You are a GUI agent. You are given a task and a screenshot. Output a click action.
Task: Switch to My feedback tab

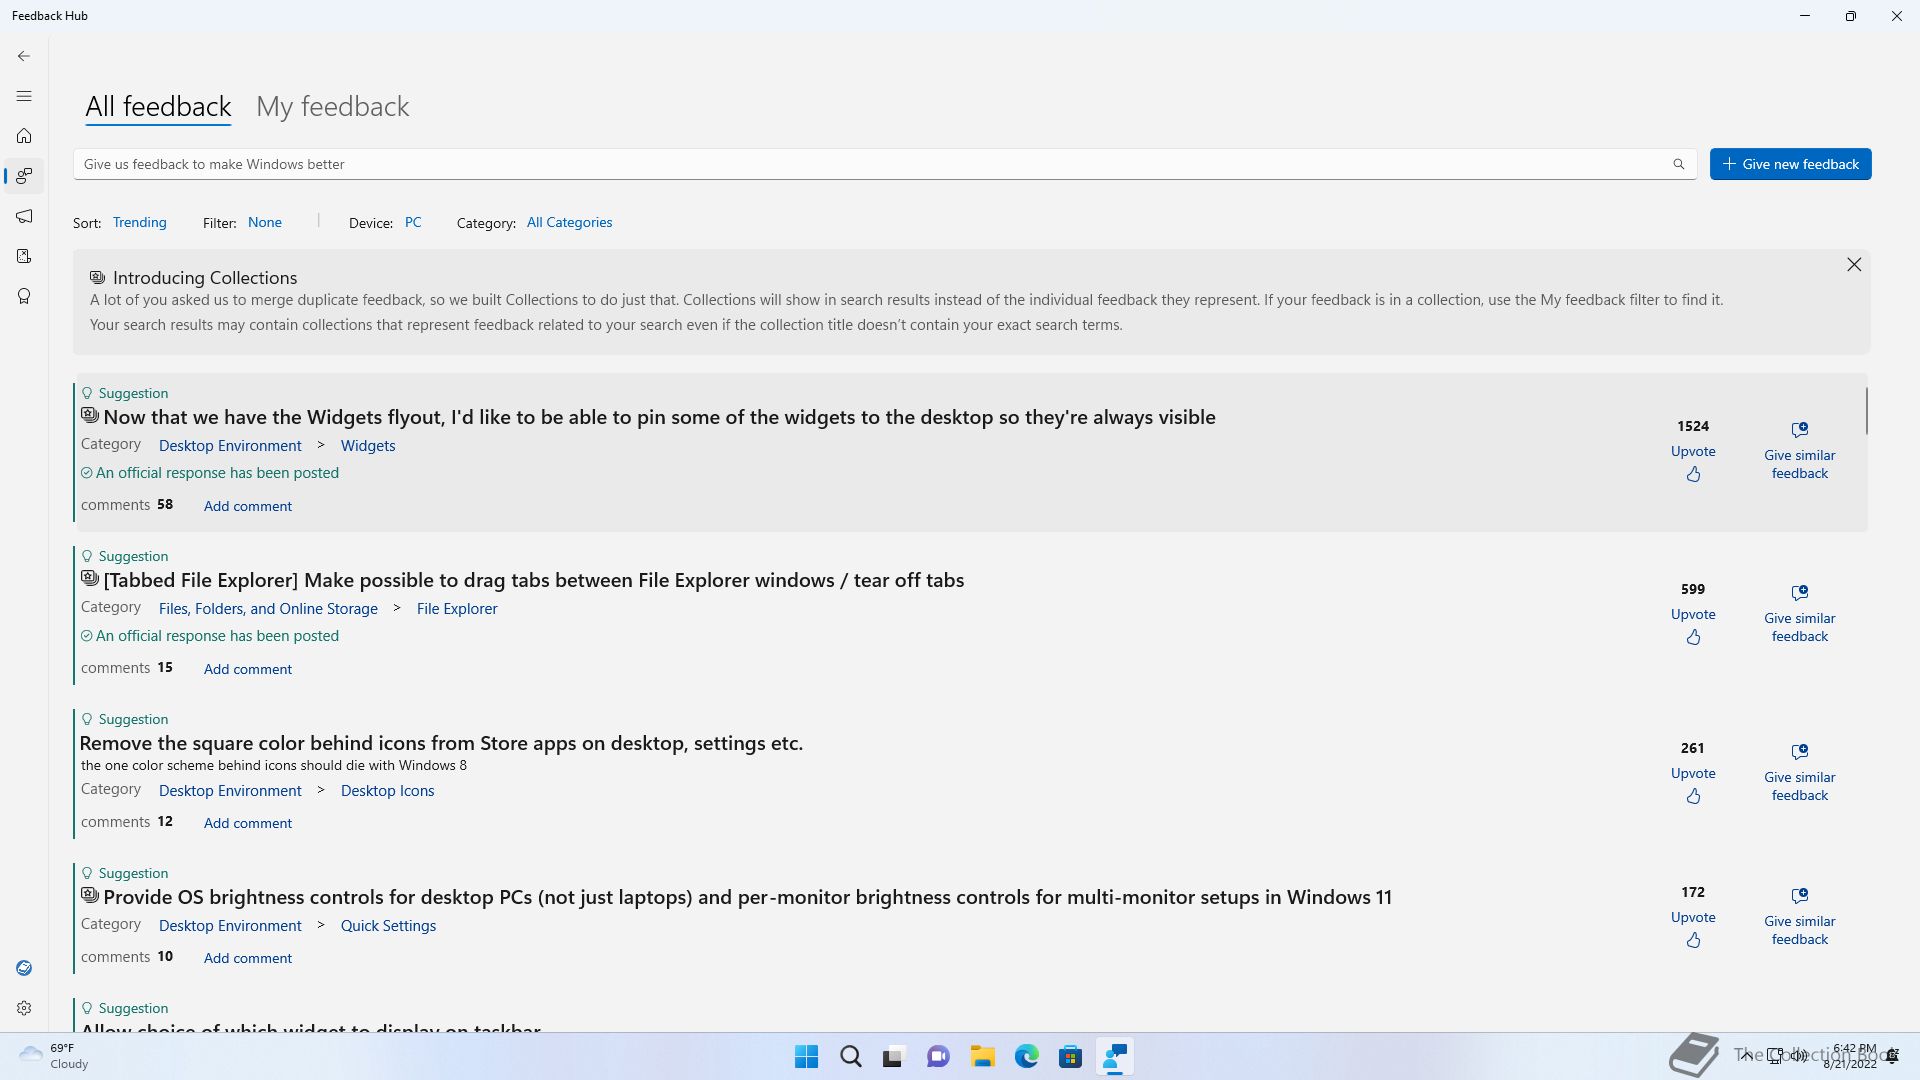[x=332, y=106]
